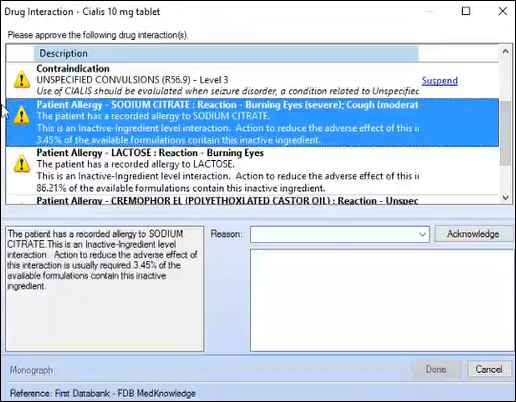Viewport: 516px width, 402px height.
Task: Maximize the Drug Interaction window
Action: (x=466, y=11)
